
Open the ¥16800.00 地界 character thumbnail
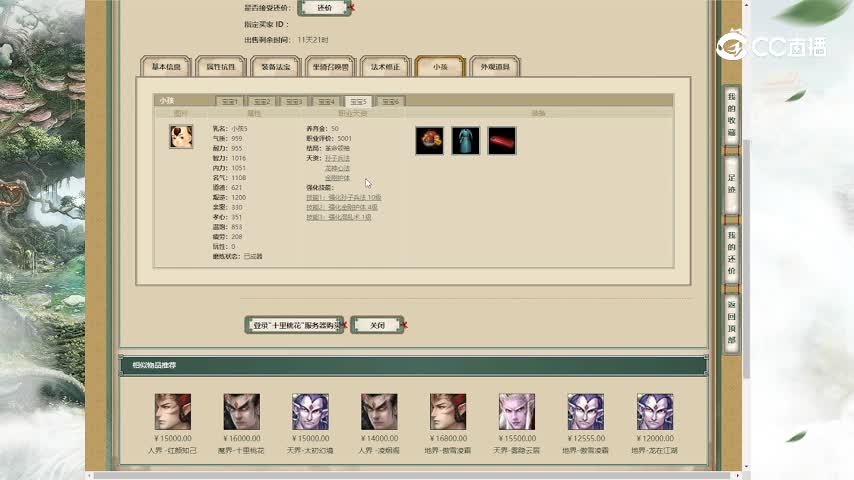point(448,412)
